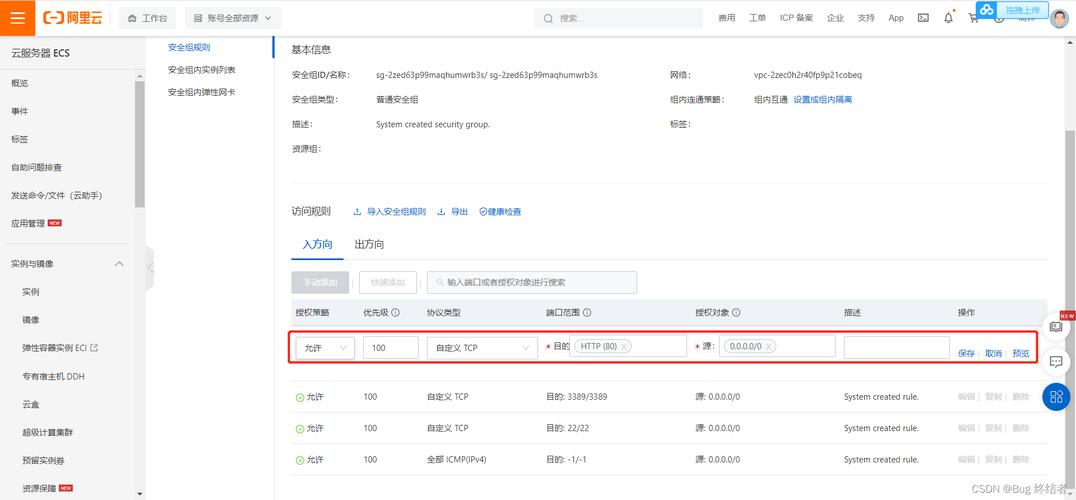Click 取消 to cancel the rule
The width and height of the screenshot is (1076, 500).
point(994,353)
